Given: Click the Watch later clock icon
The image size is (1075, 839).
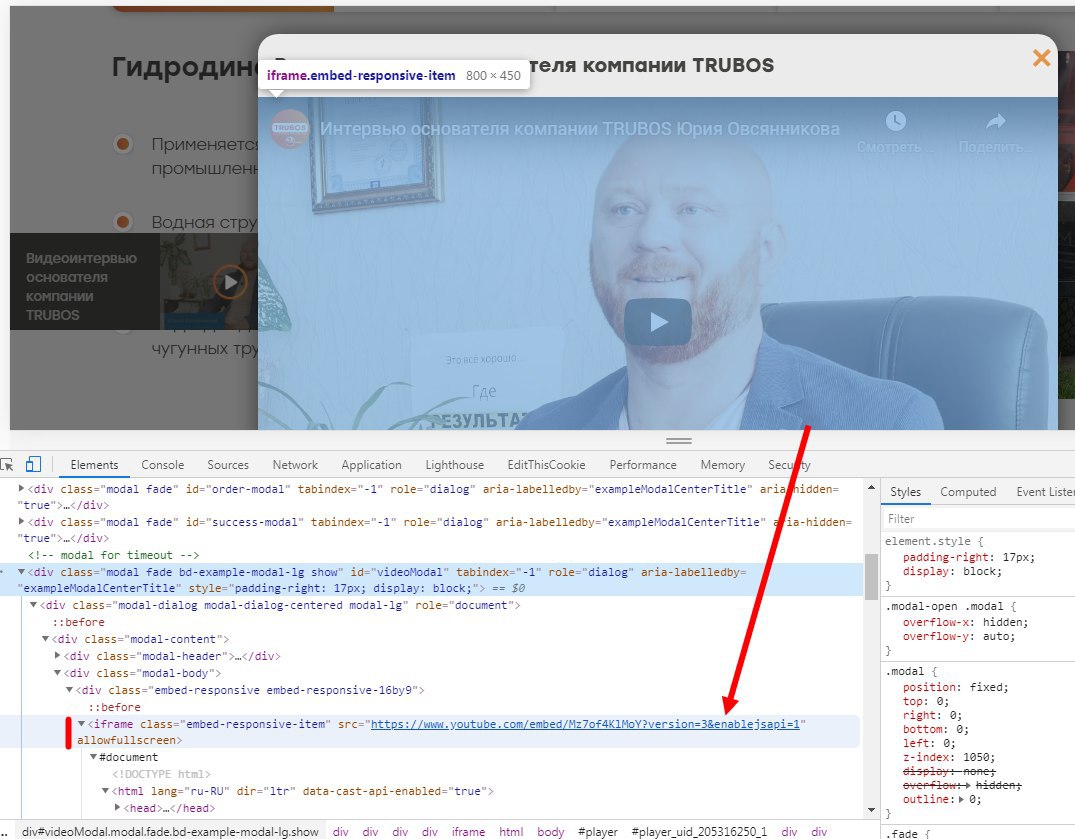Looking at the screenshot, I should tap(895, 121).
